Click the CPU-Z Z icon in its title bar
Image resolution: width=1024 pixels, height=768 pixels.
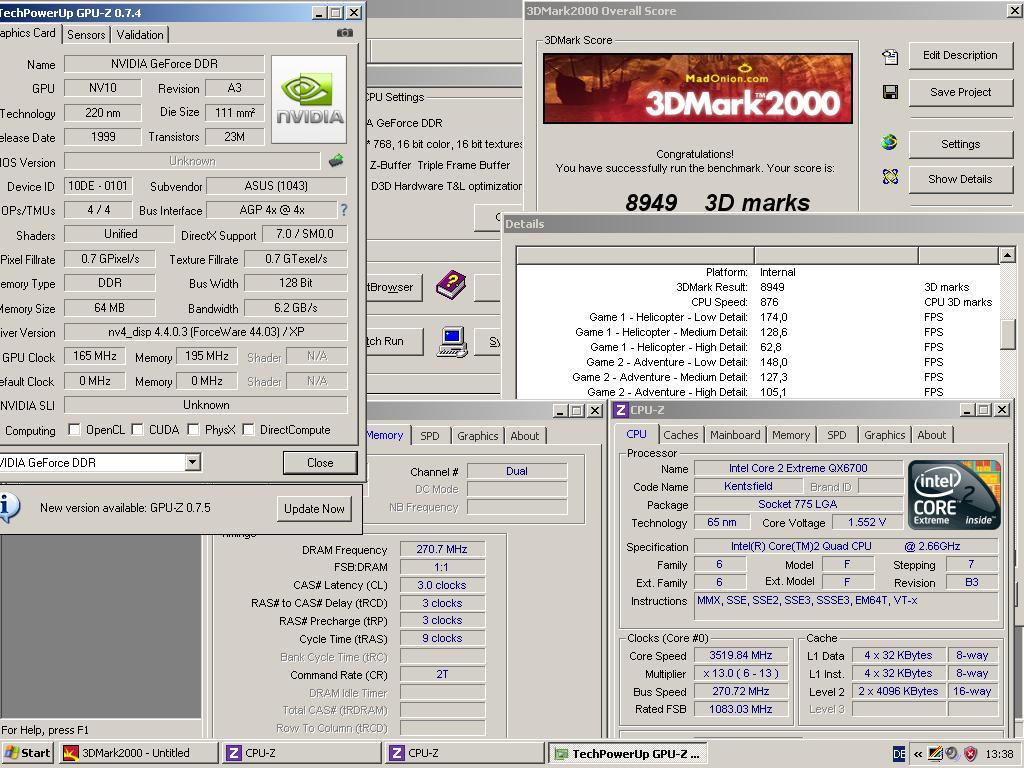pyautogui.click(x=621, y=409)
